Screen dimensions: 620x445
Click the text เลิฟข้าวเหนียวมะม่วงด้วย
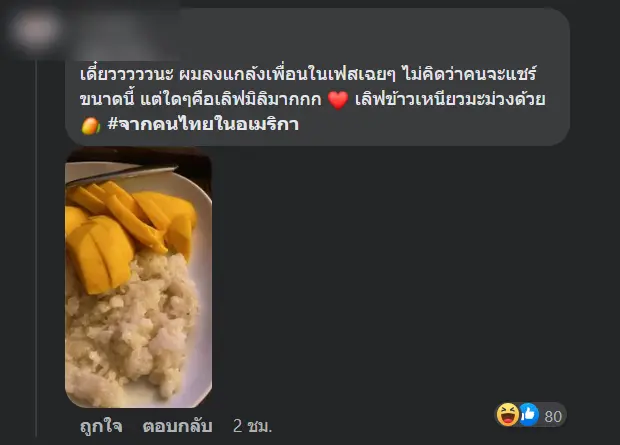click(x=450, y=99)
